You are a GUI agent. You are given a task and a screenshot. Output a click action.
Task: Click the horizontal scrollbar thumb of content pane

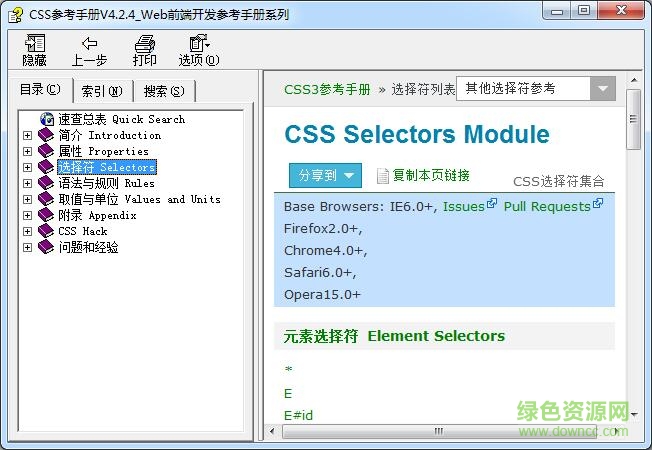tap(440, 431)
